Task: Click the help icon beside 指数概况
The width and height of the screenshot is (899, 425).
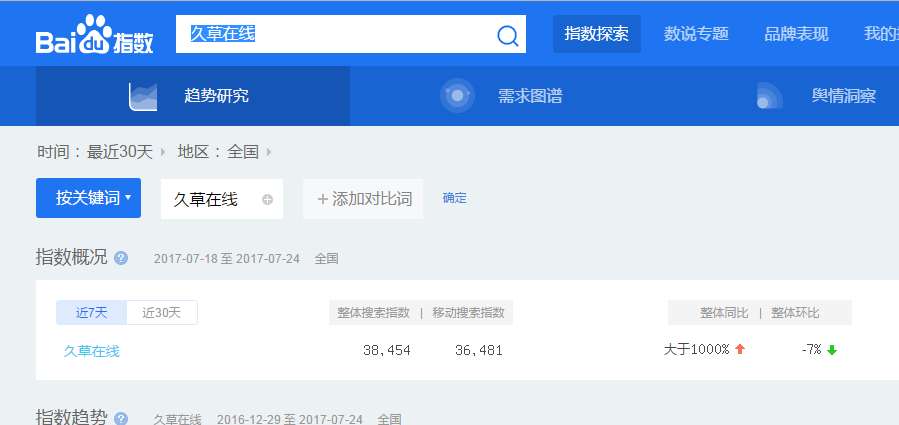Action: pyautogui.click(x=120, y=258)
